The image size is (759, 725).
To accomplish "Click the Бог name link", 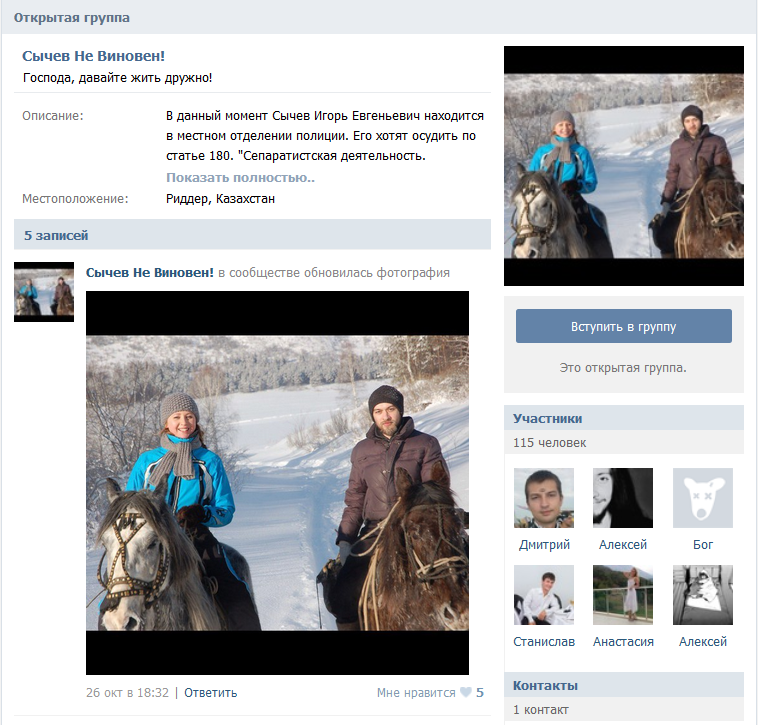I will click(x=703, y=544).
